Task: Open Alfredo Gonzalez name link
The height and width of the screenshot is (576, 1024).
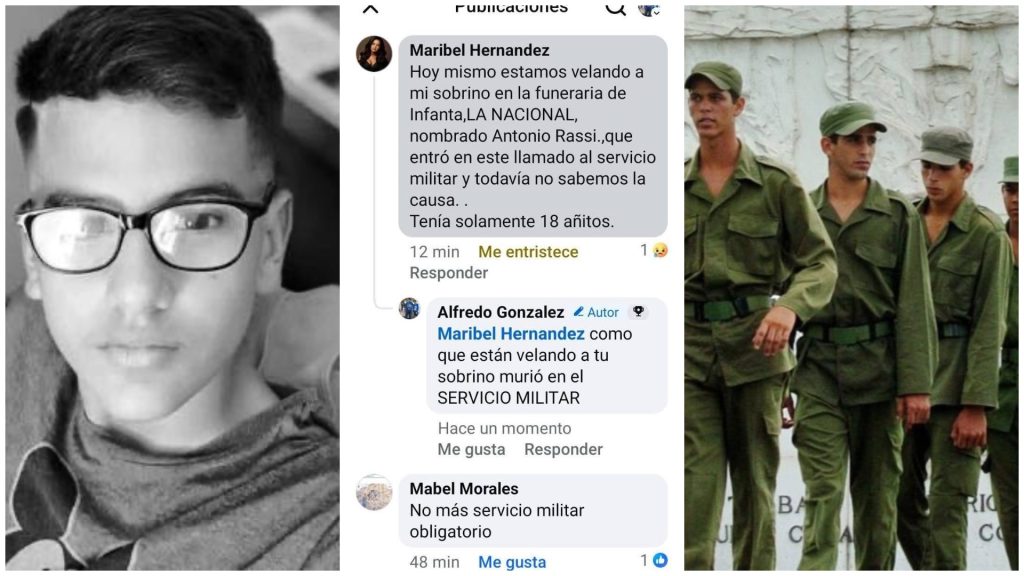Action: (x=500, y=312)
